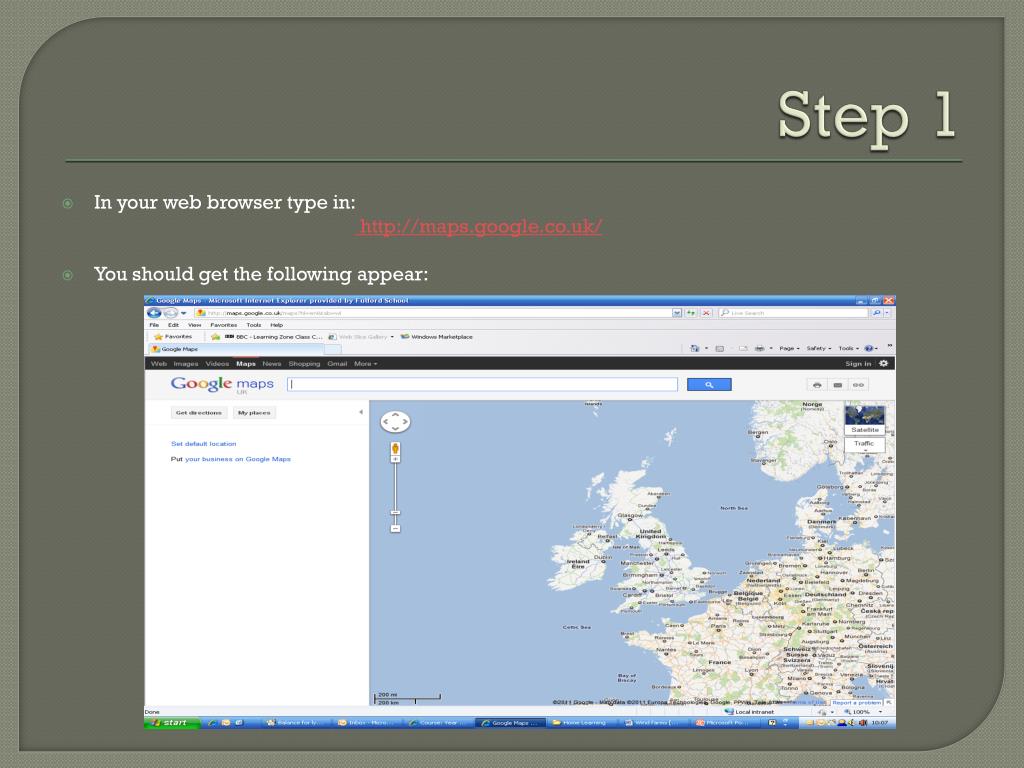The image size is (1024, 768).
Task: Click the My places button
Action: click(254, 413)
